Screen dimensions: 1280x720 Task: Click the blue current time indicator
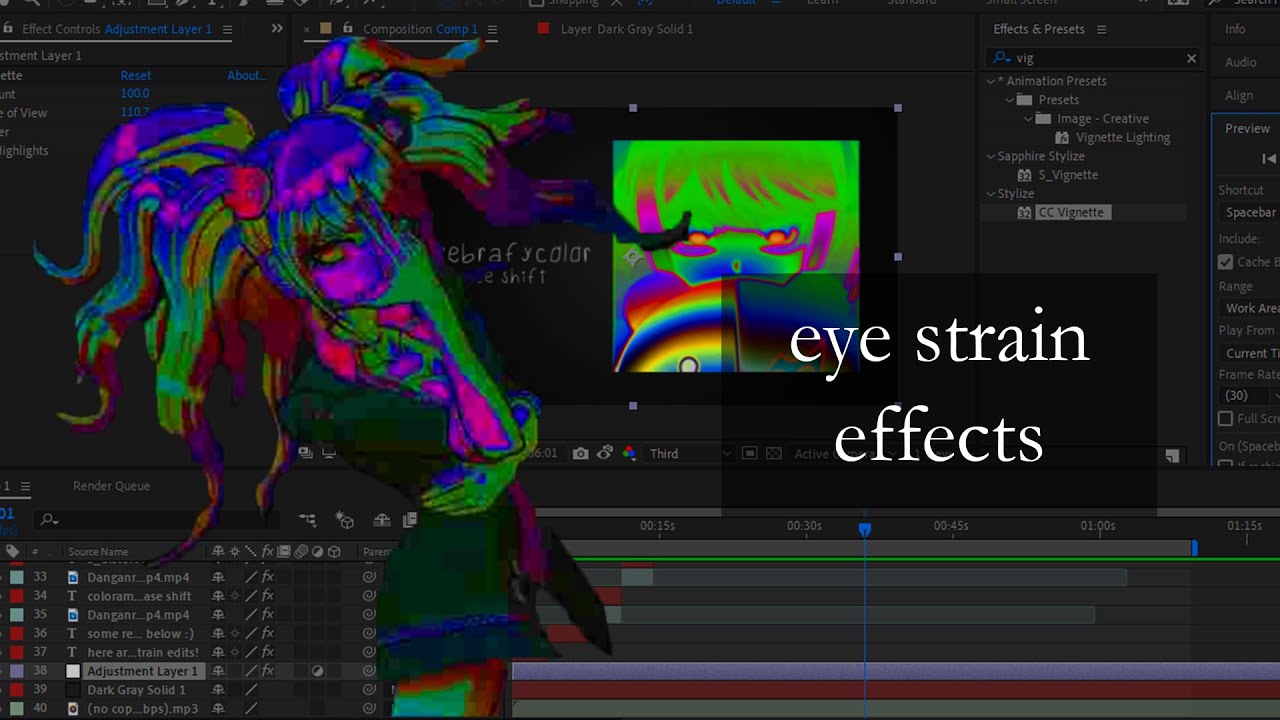[x=865, y=529]
